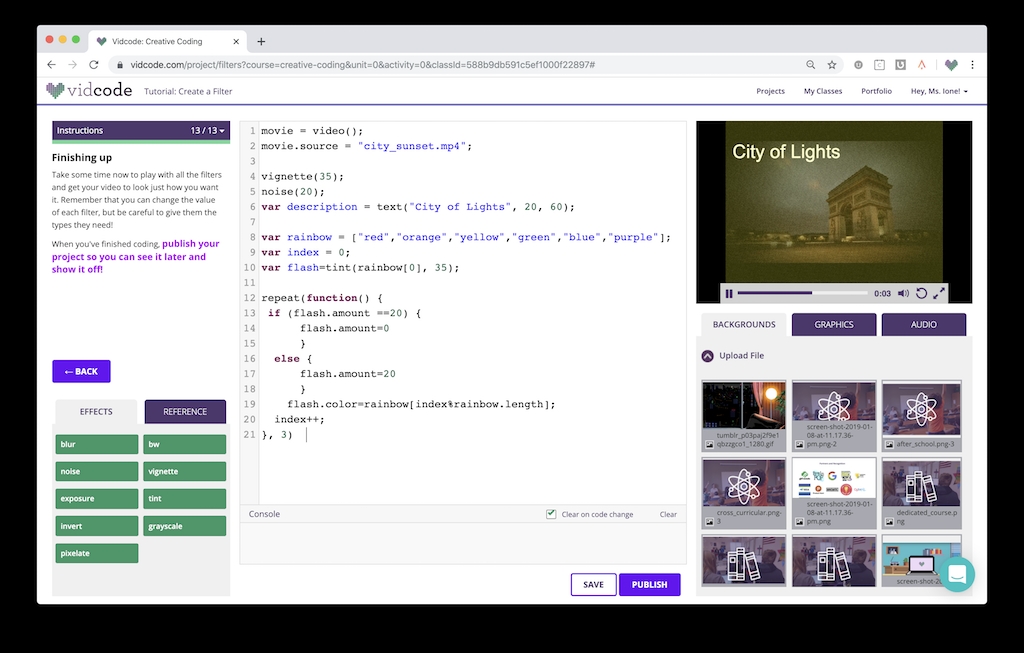Mute the video with the speaker icon
Viewport: 1024px width, 653px height.
[903, 293]
